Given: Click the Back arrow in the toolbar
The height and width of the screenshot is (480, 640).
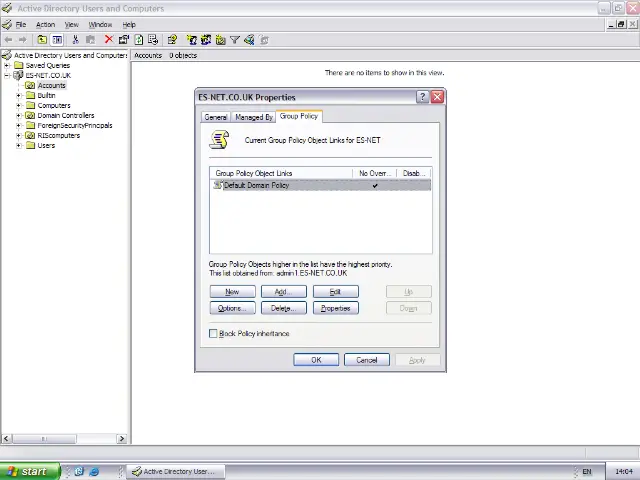Looking at the screenshot, I should click(x=8, y=40).
